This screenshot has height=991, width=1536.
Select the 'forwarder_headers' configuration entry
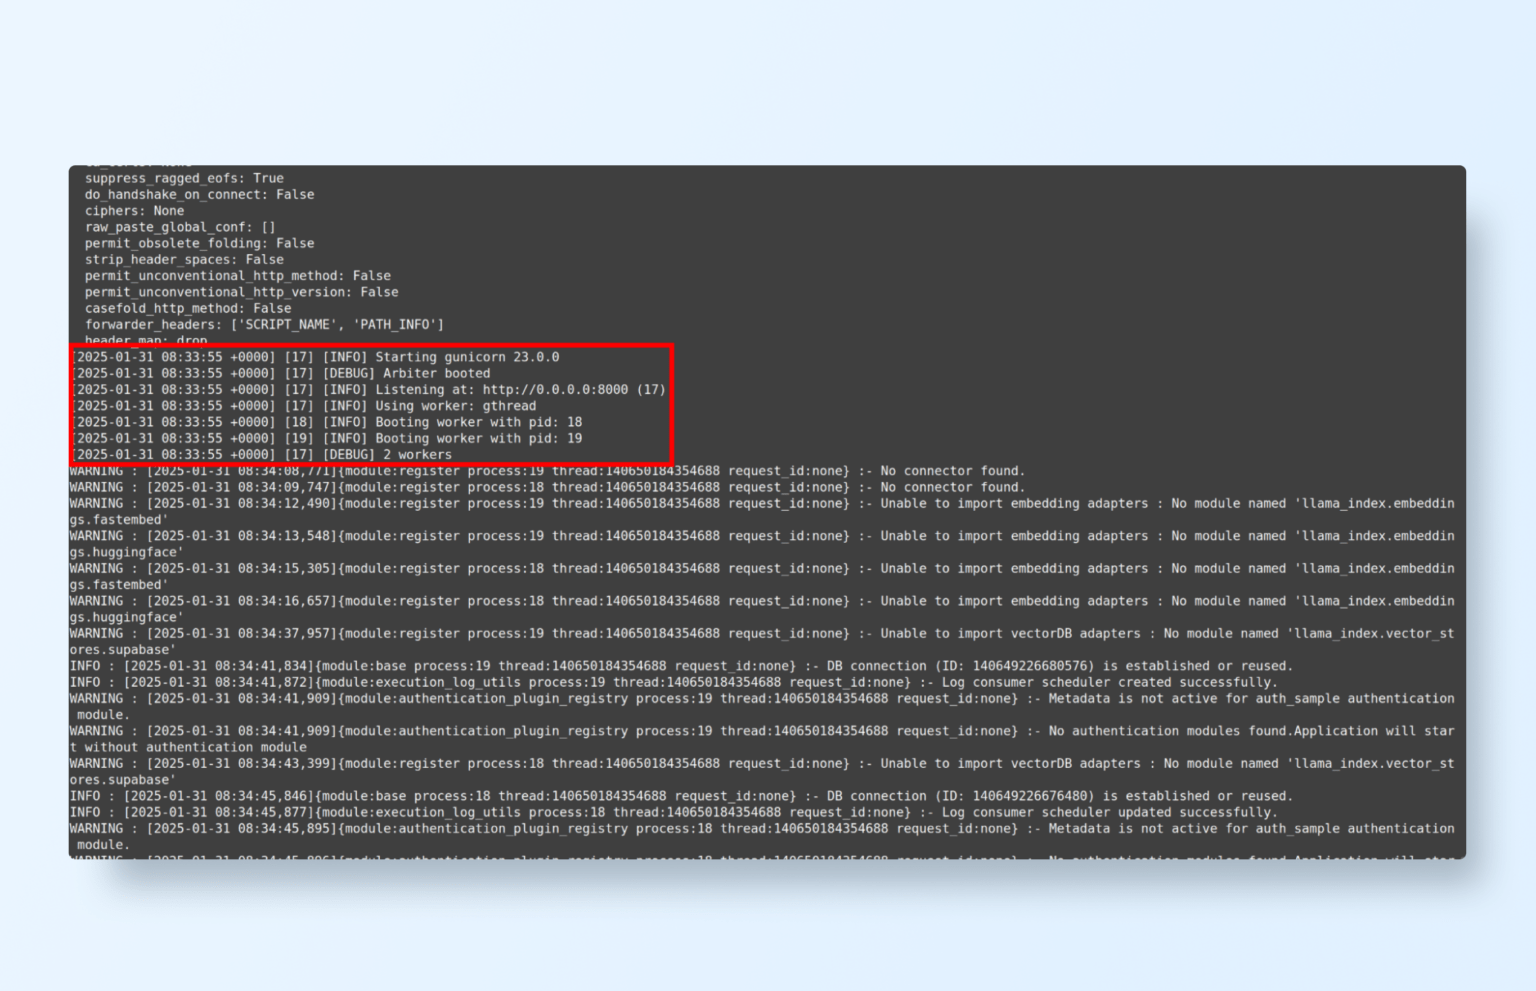260,324
